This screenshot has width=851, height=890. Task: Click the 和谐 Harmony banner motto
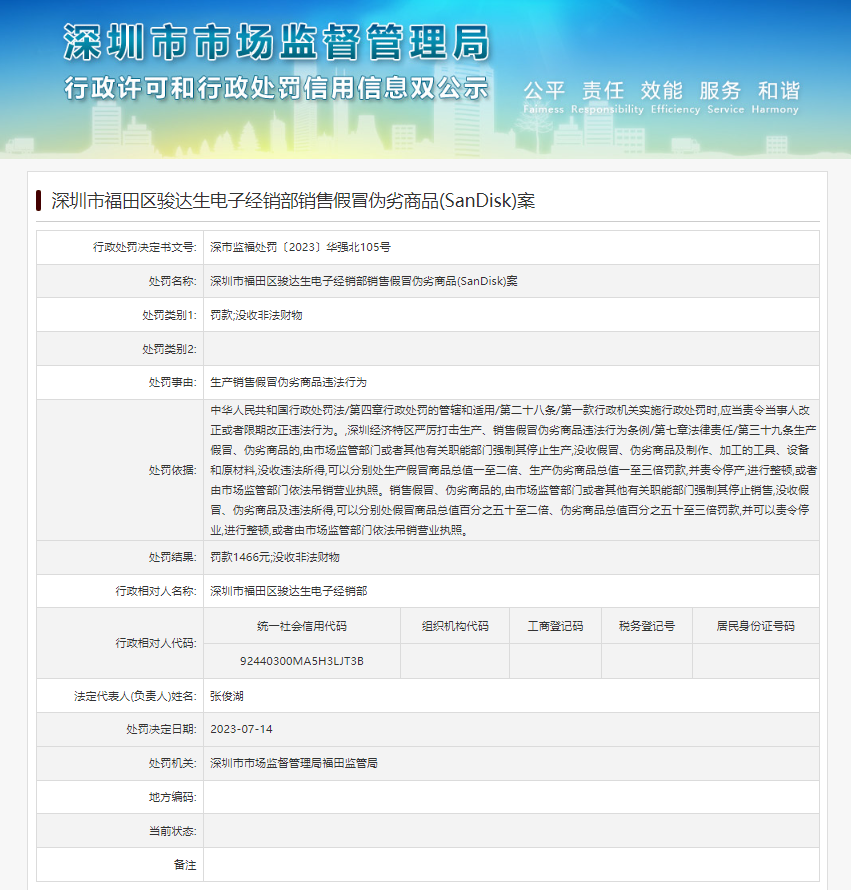775,96
